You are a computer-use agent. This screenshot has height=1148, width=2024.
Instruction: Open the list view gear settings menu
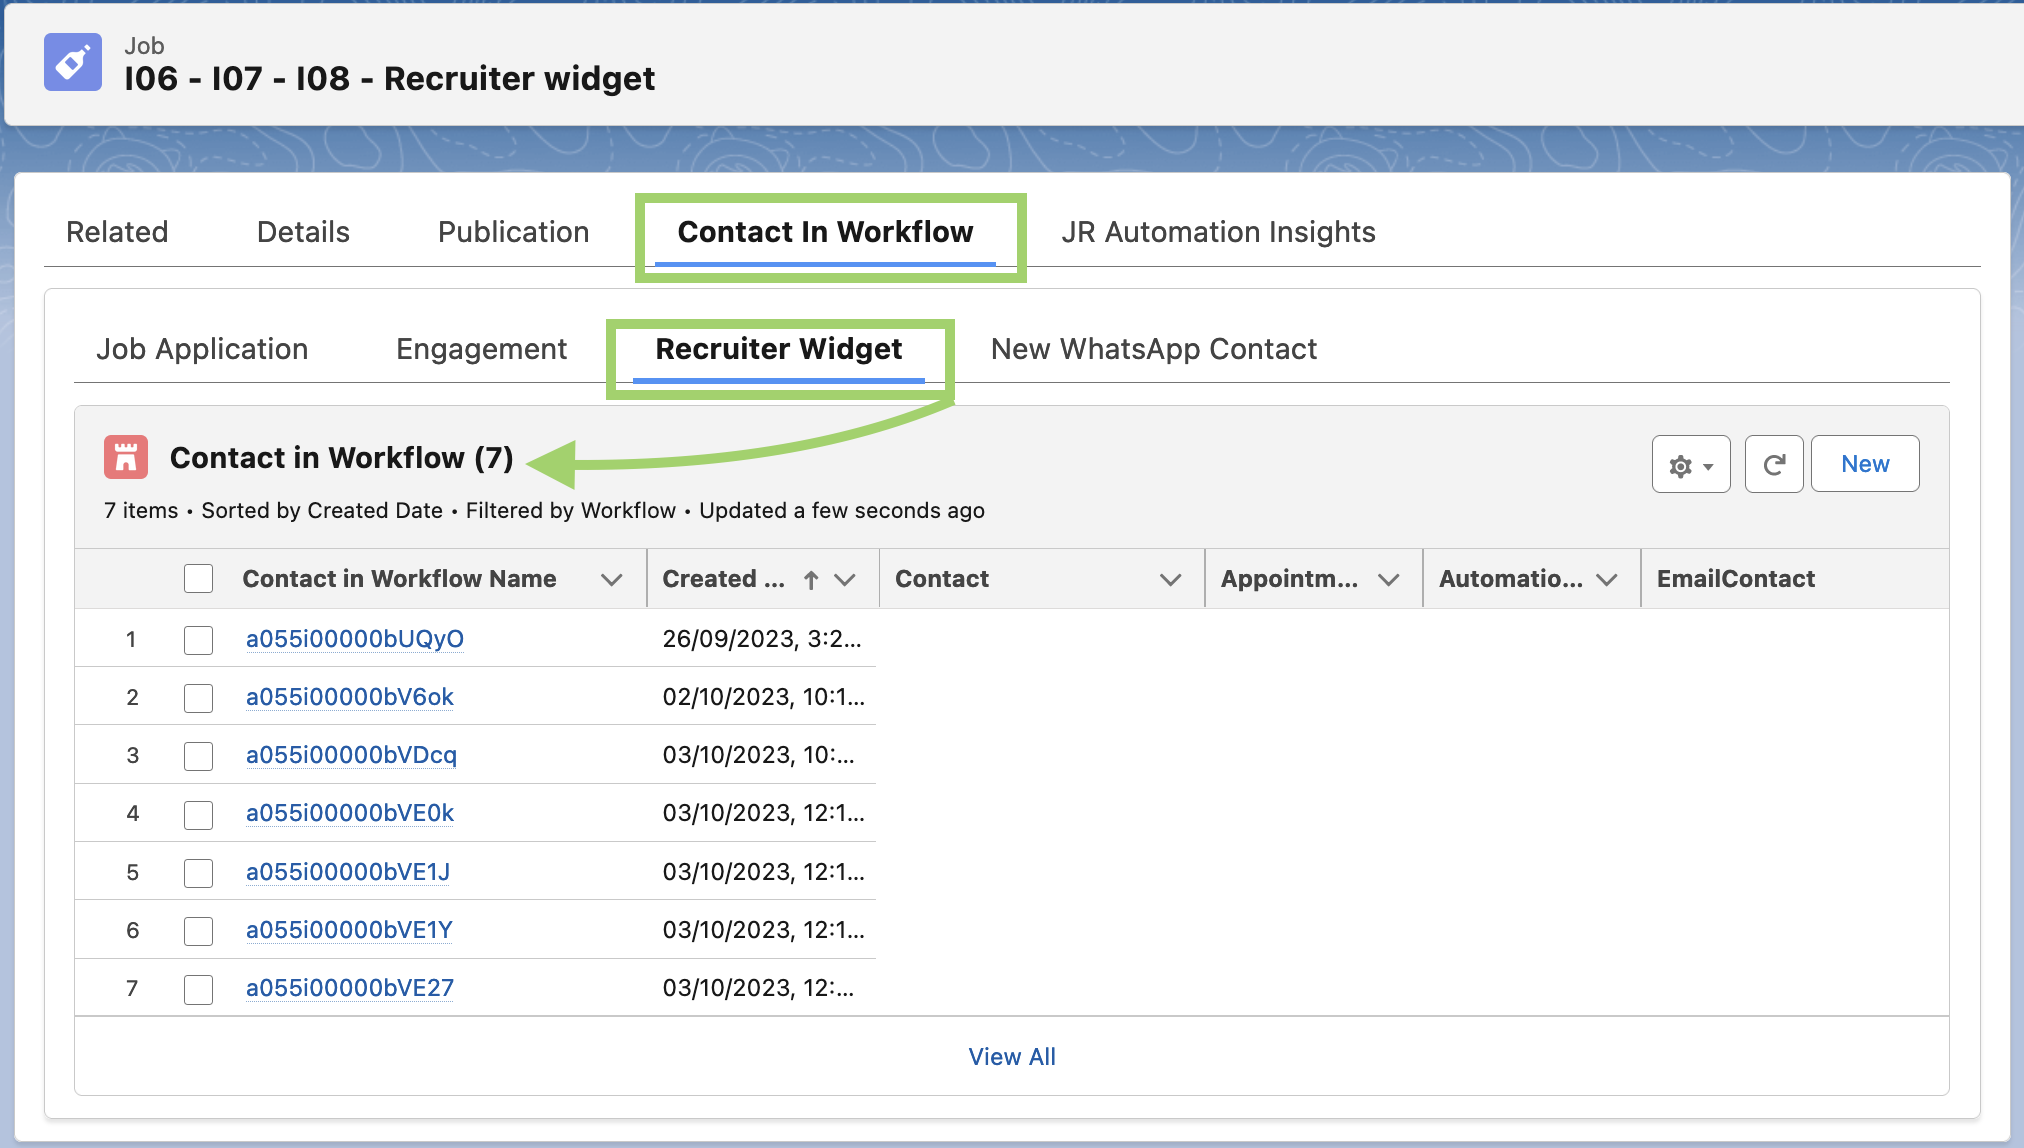1690,465
